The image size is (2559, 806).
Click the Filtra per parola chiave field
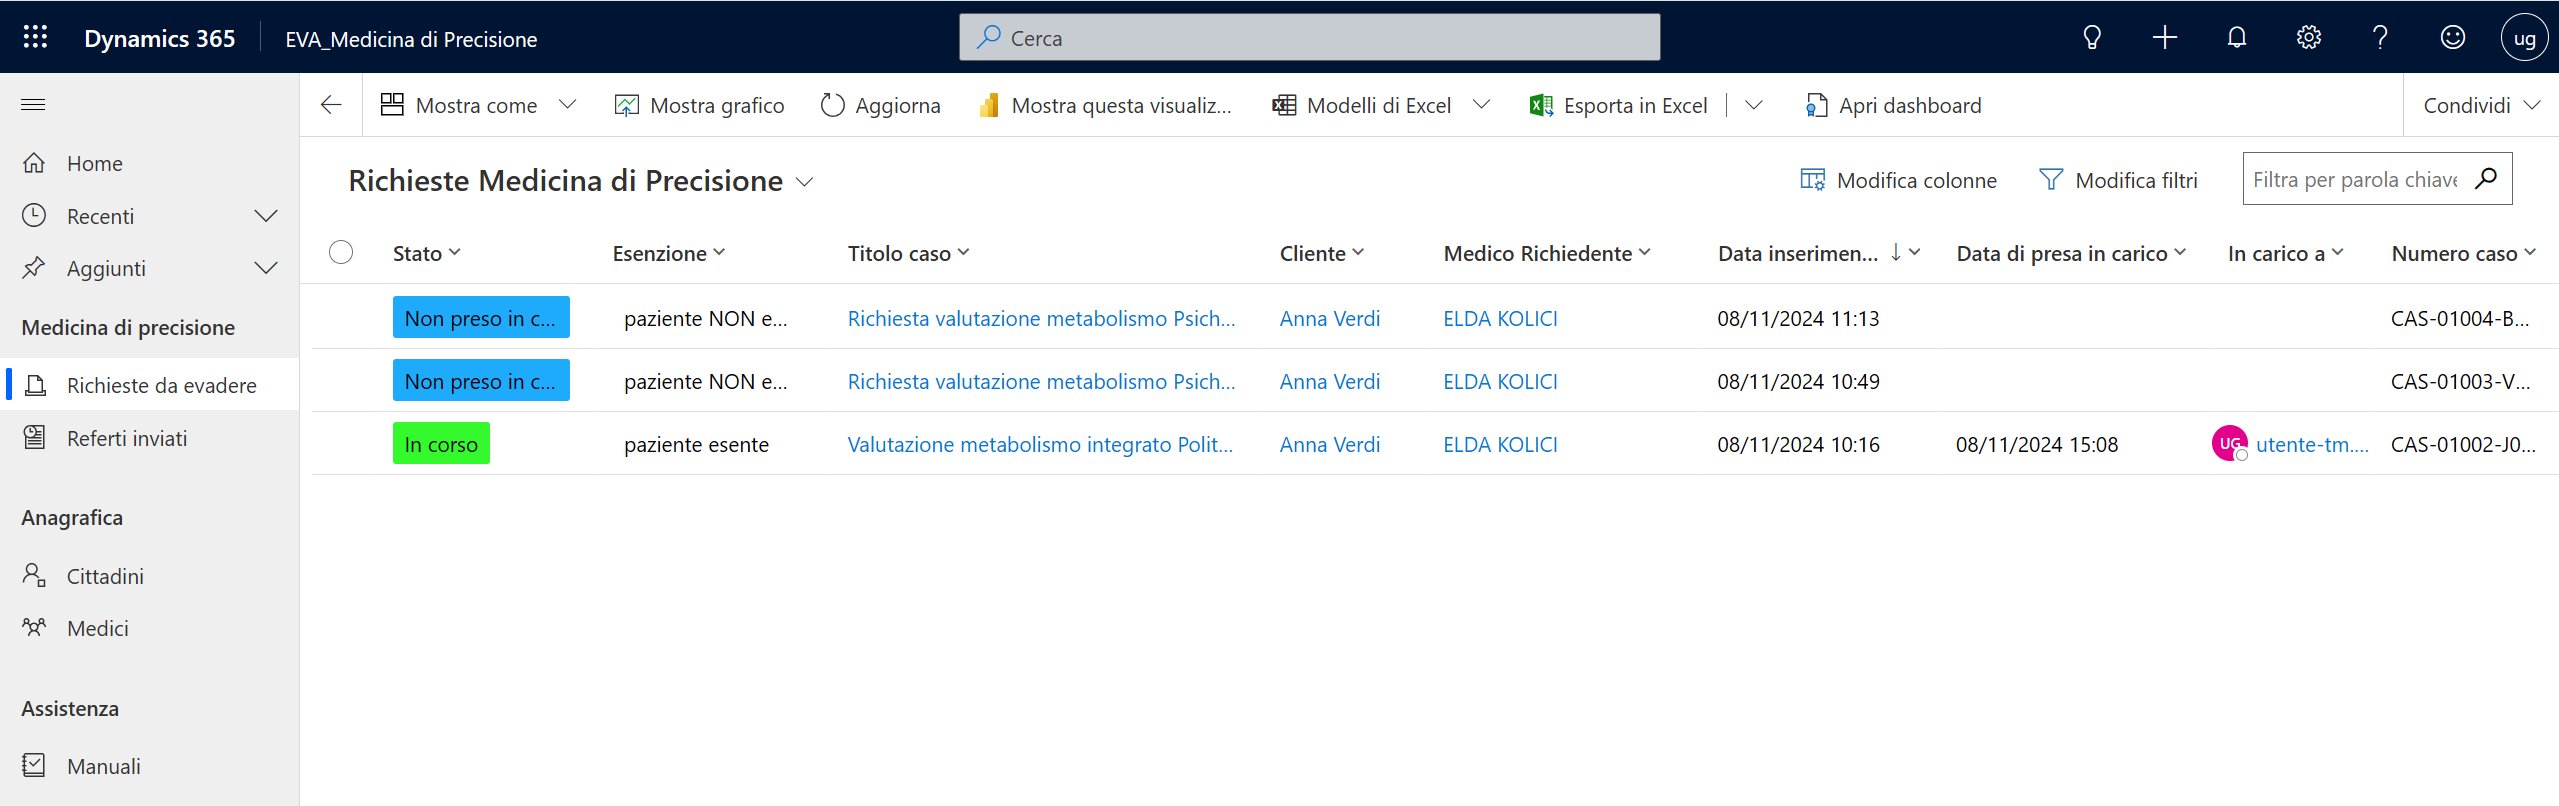coord(2355,180)
